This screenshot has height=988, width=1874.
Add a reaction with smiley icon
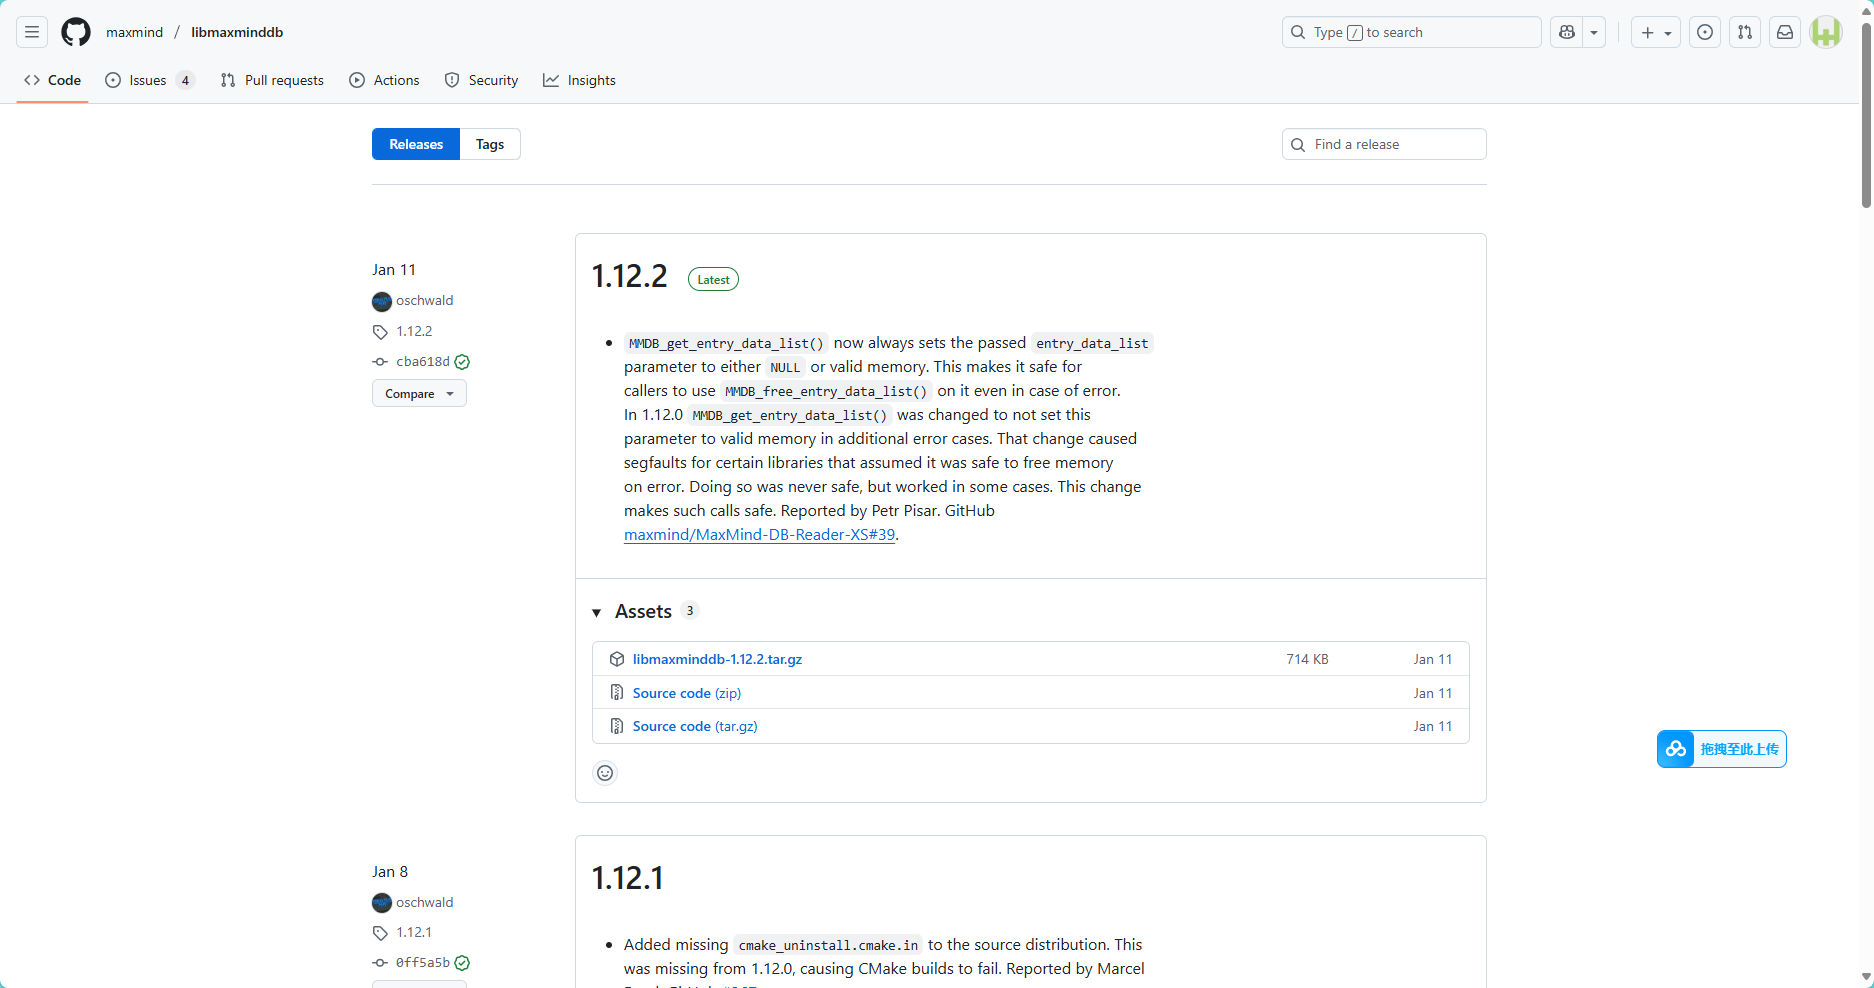pyautogui.click(x=605, y=773)
